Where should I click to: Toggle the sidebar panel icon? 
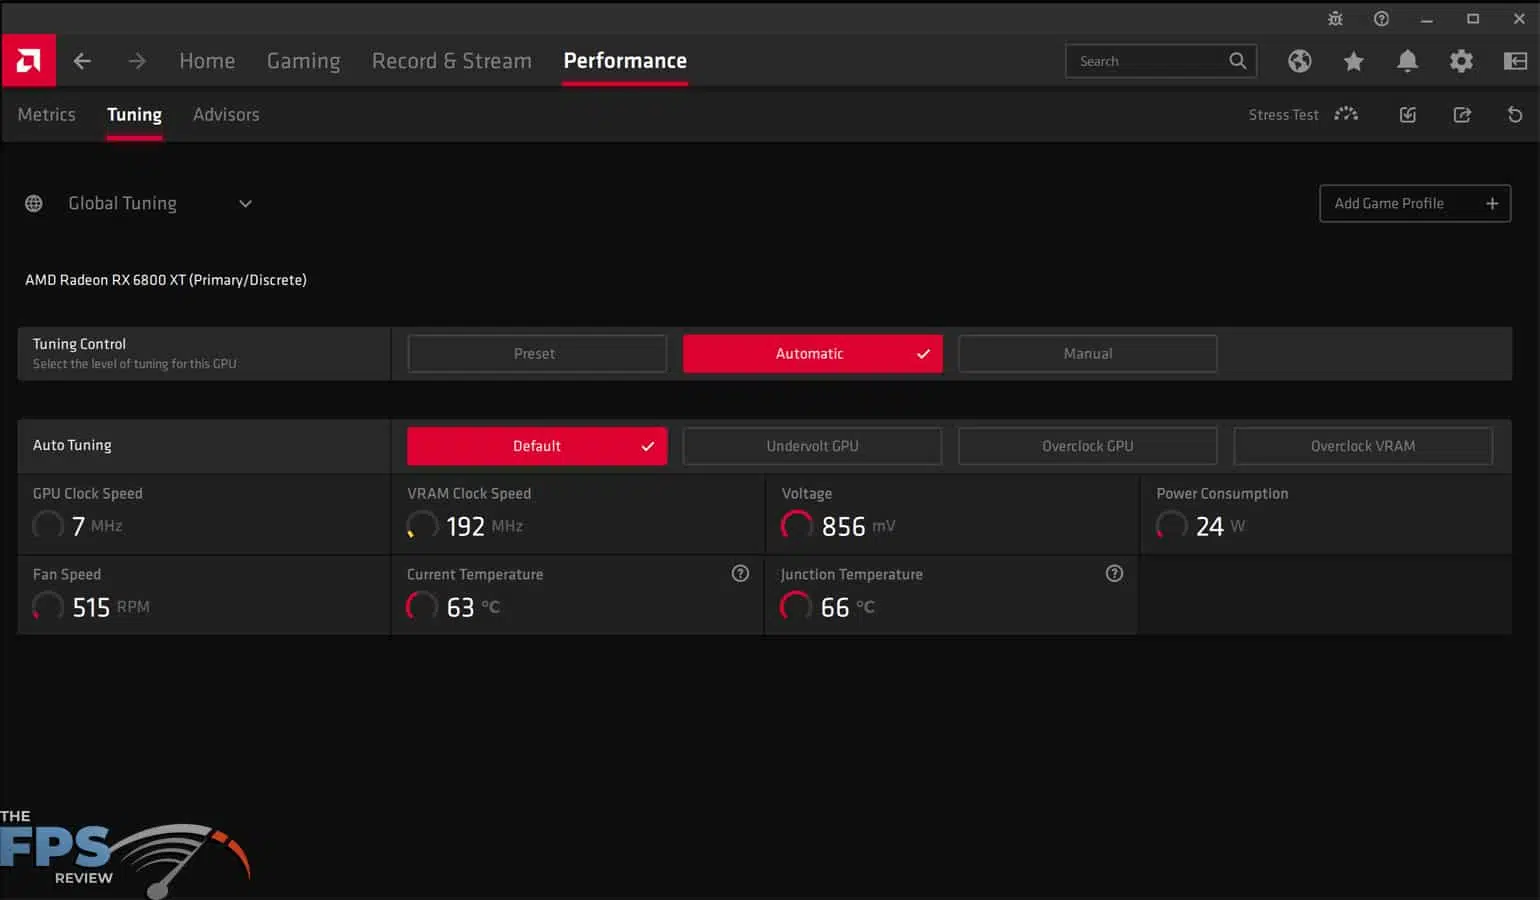[1515, 61]
